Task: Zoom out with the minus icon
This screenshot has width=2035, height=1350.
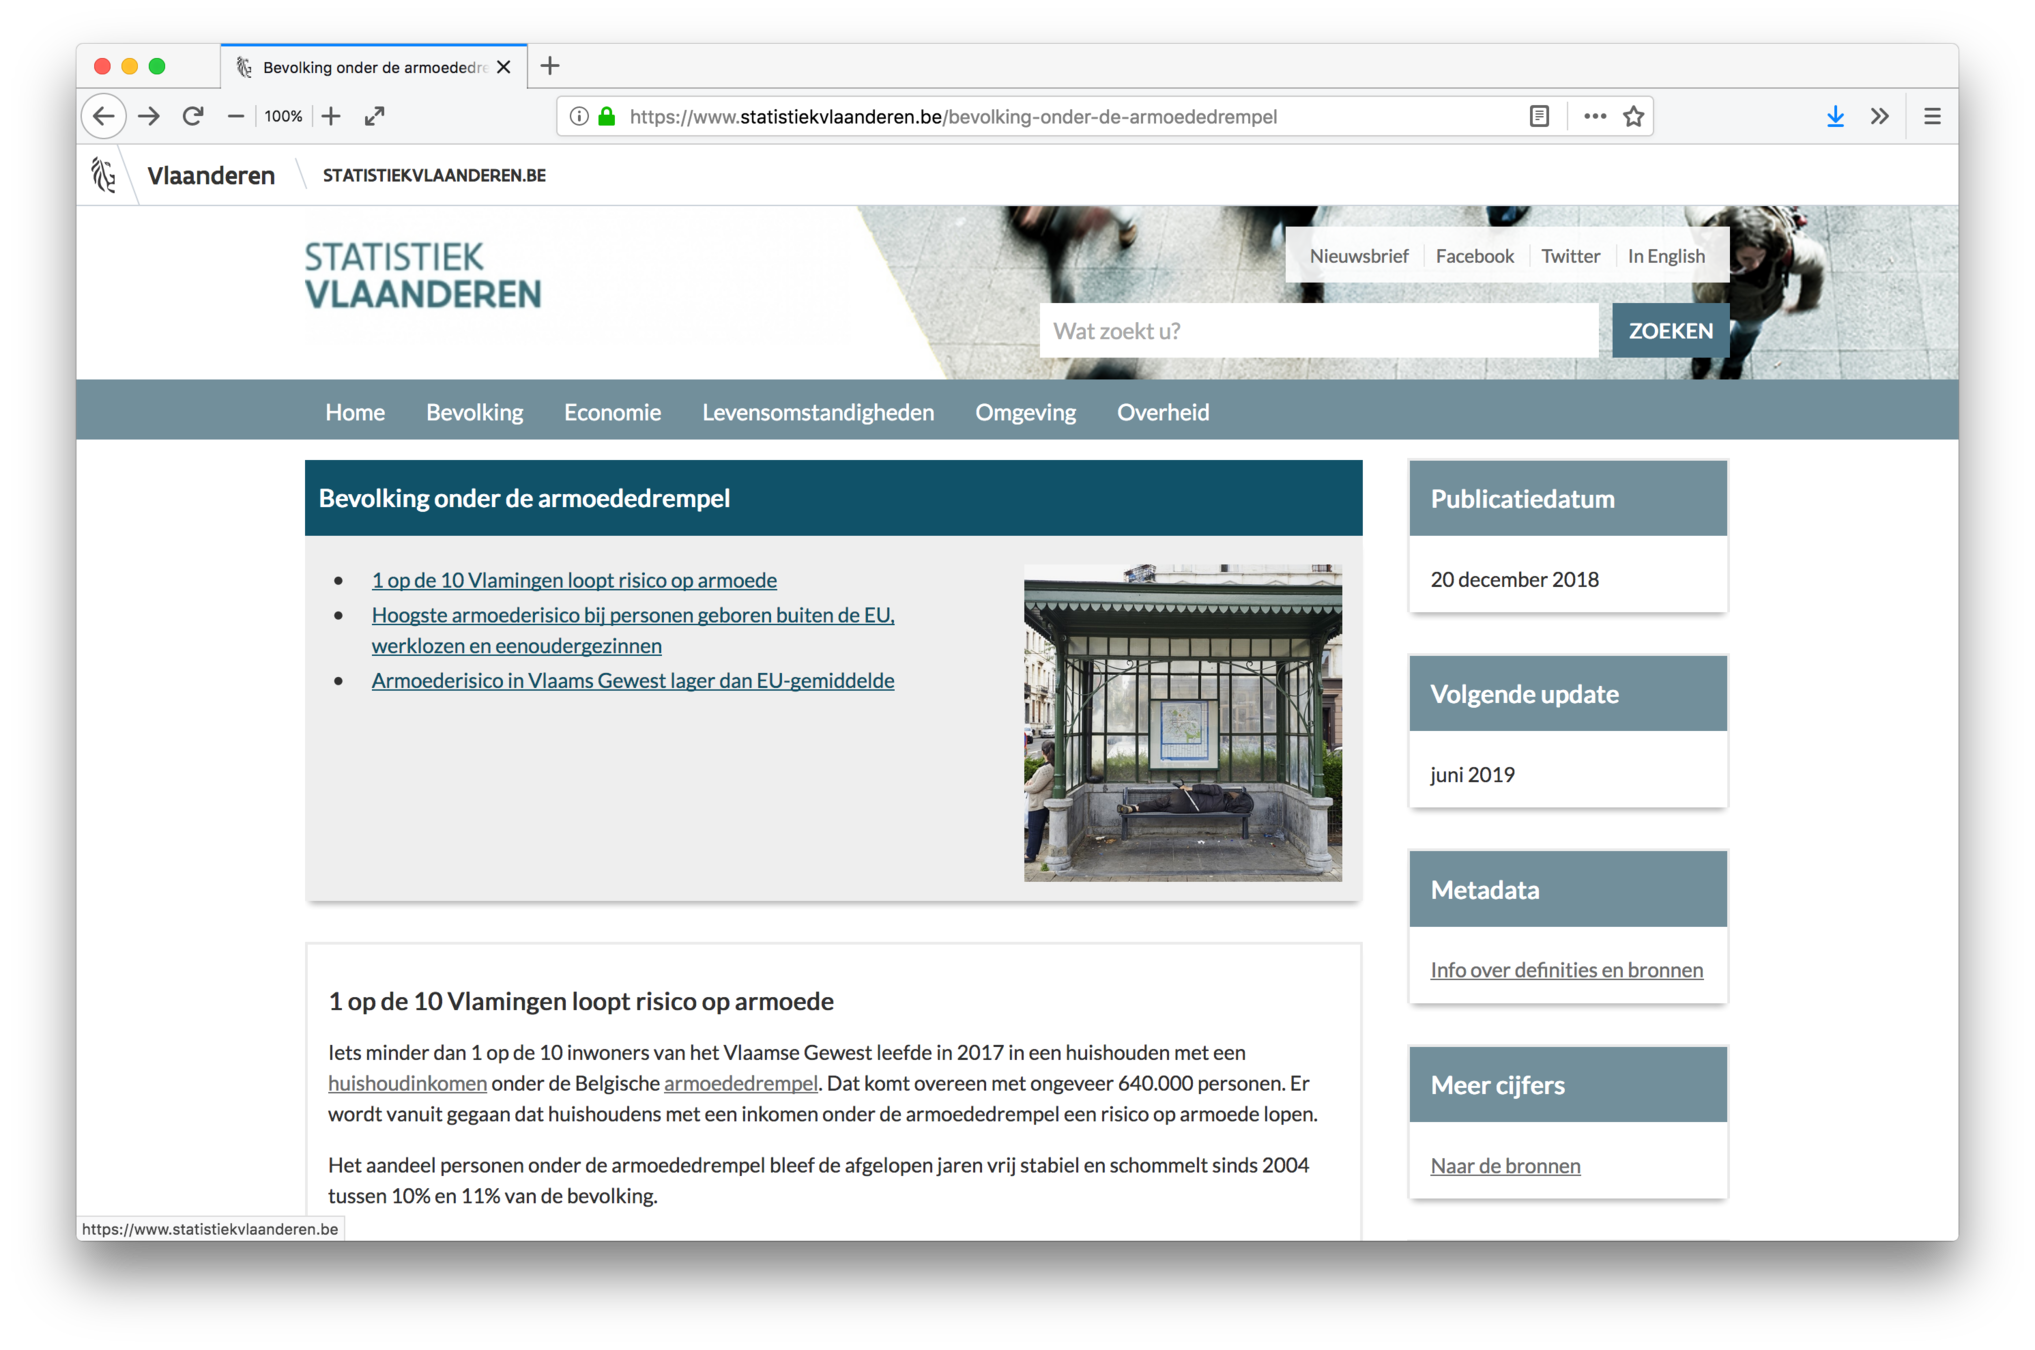Action: (x=236, y=116)
